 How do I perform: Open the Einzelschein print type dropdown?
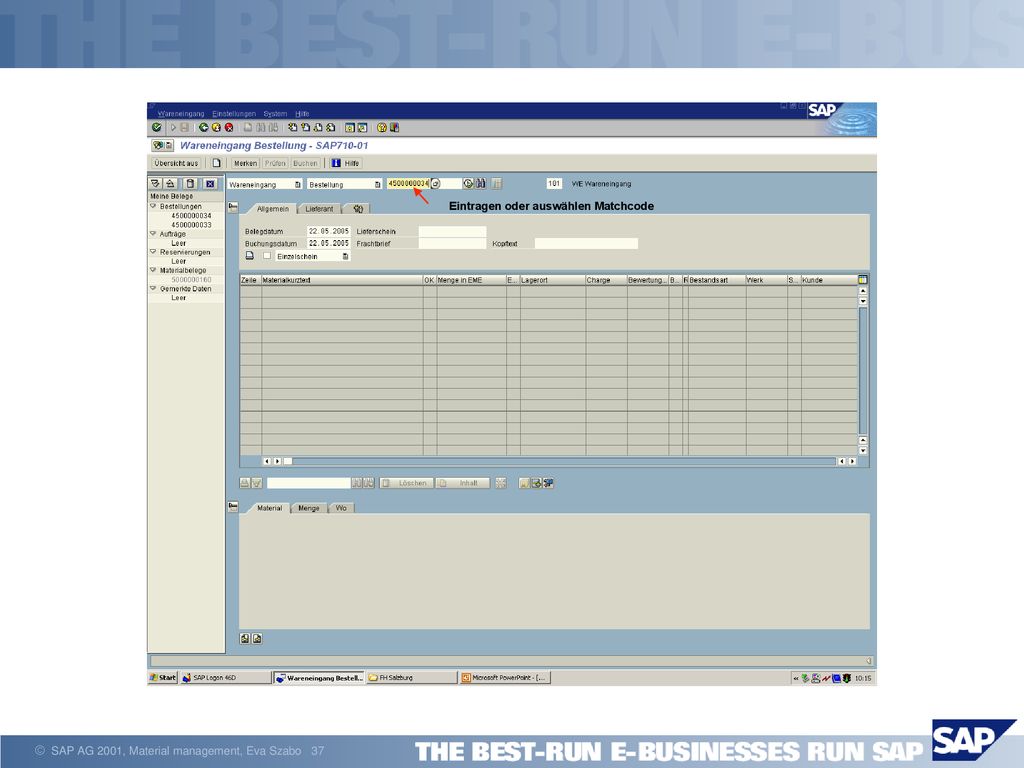point(345,256)
